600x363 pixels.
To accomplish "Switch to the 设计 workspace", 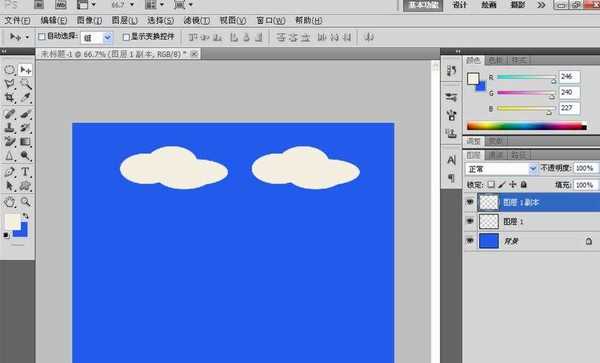I will point(460,5).
